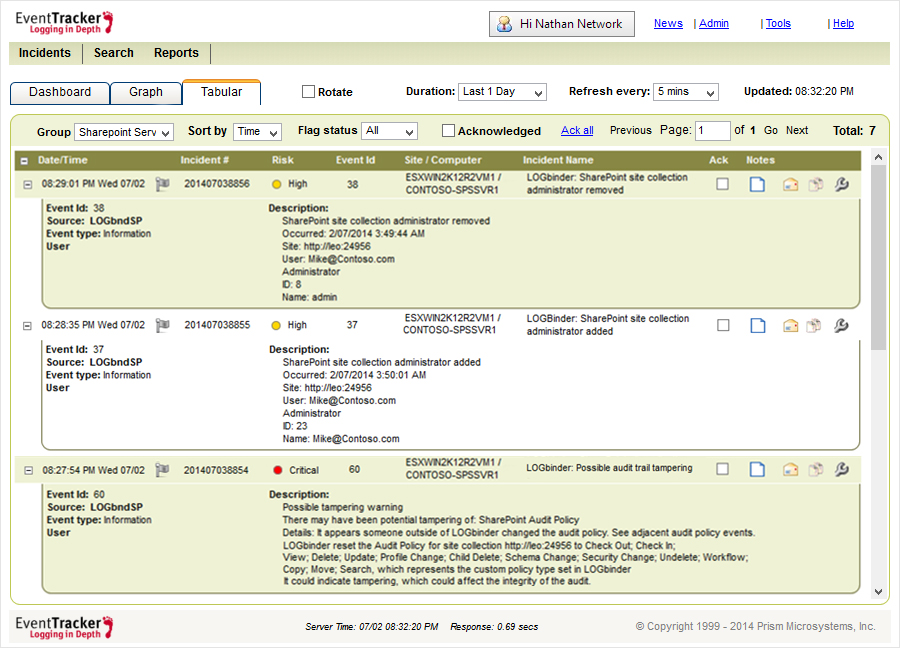Click the text "LOGbinder: Possible audit trail tampering"

[x=609, y=468]
